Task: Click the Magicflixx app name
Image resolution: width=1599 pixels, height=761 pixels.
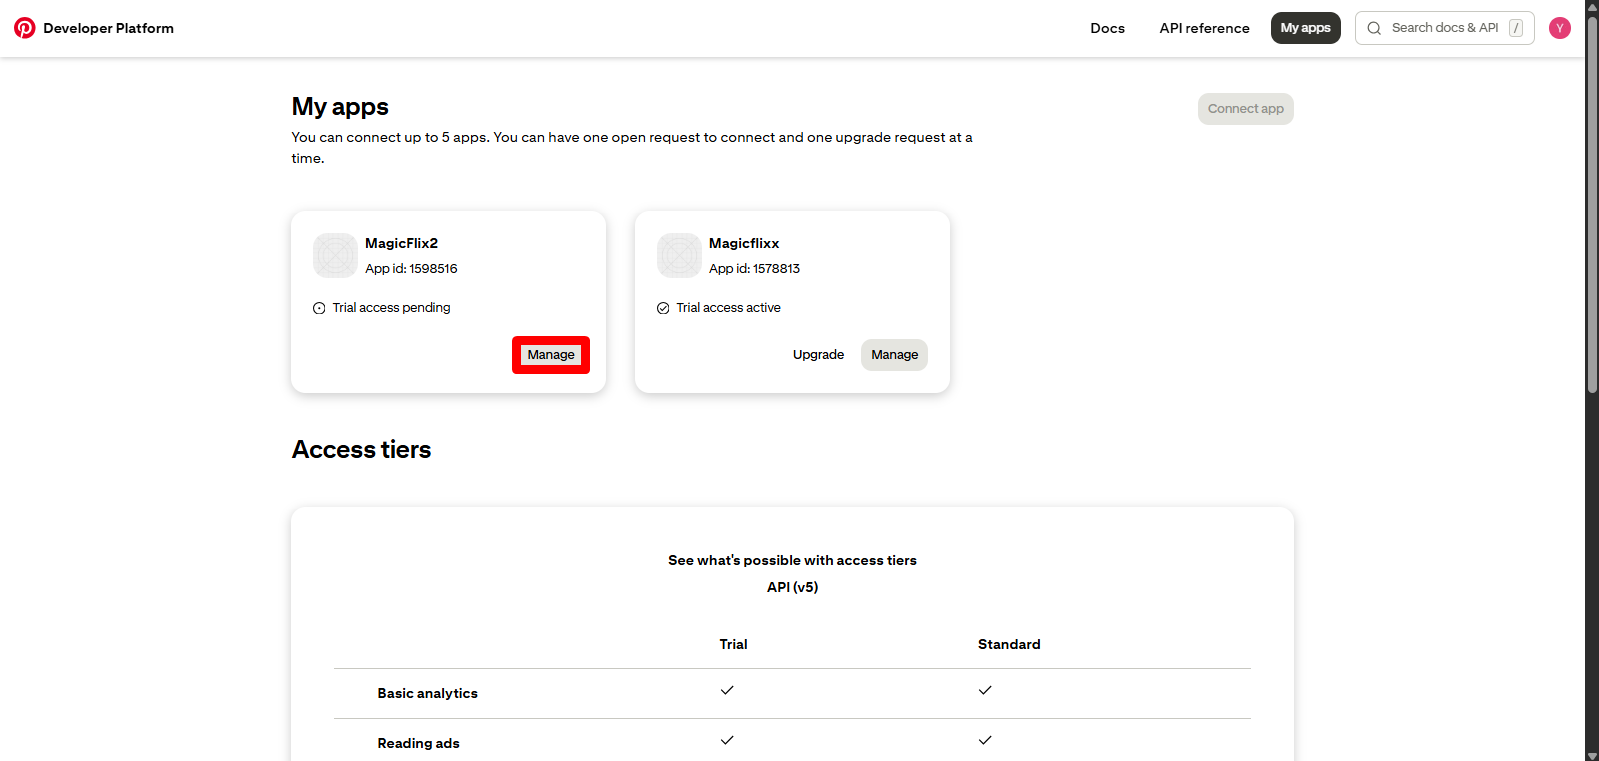Action: coord(744,243)
